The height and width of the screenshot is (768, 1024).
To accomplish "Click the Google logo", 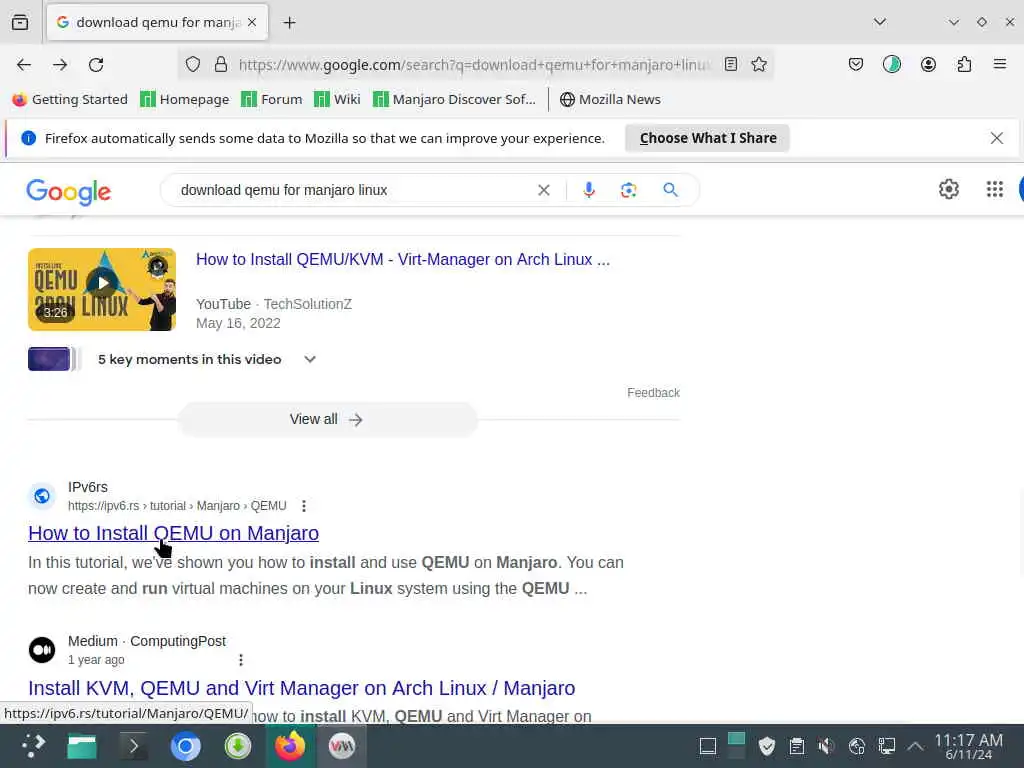I will tap(69, 191).
